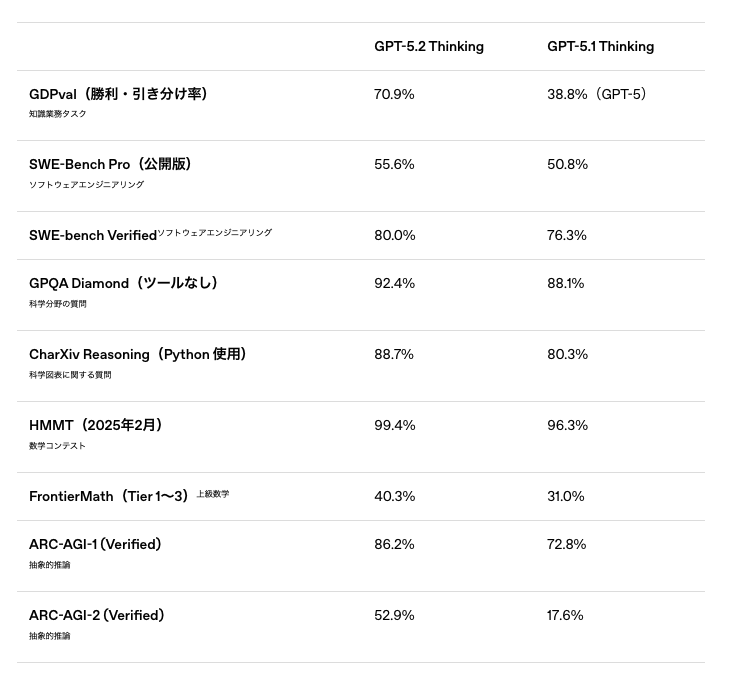
Task: Select the FrontierMath row label
Action: [x=108, y=497]
